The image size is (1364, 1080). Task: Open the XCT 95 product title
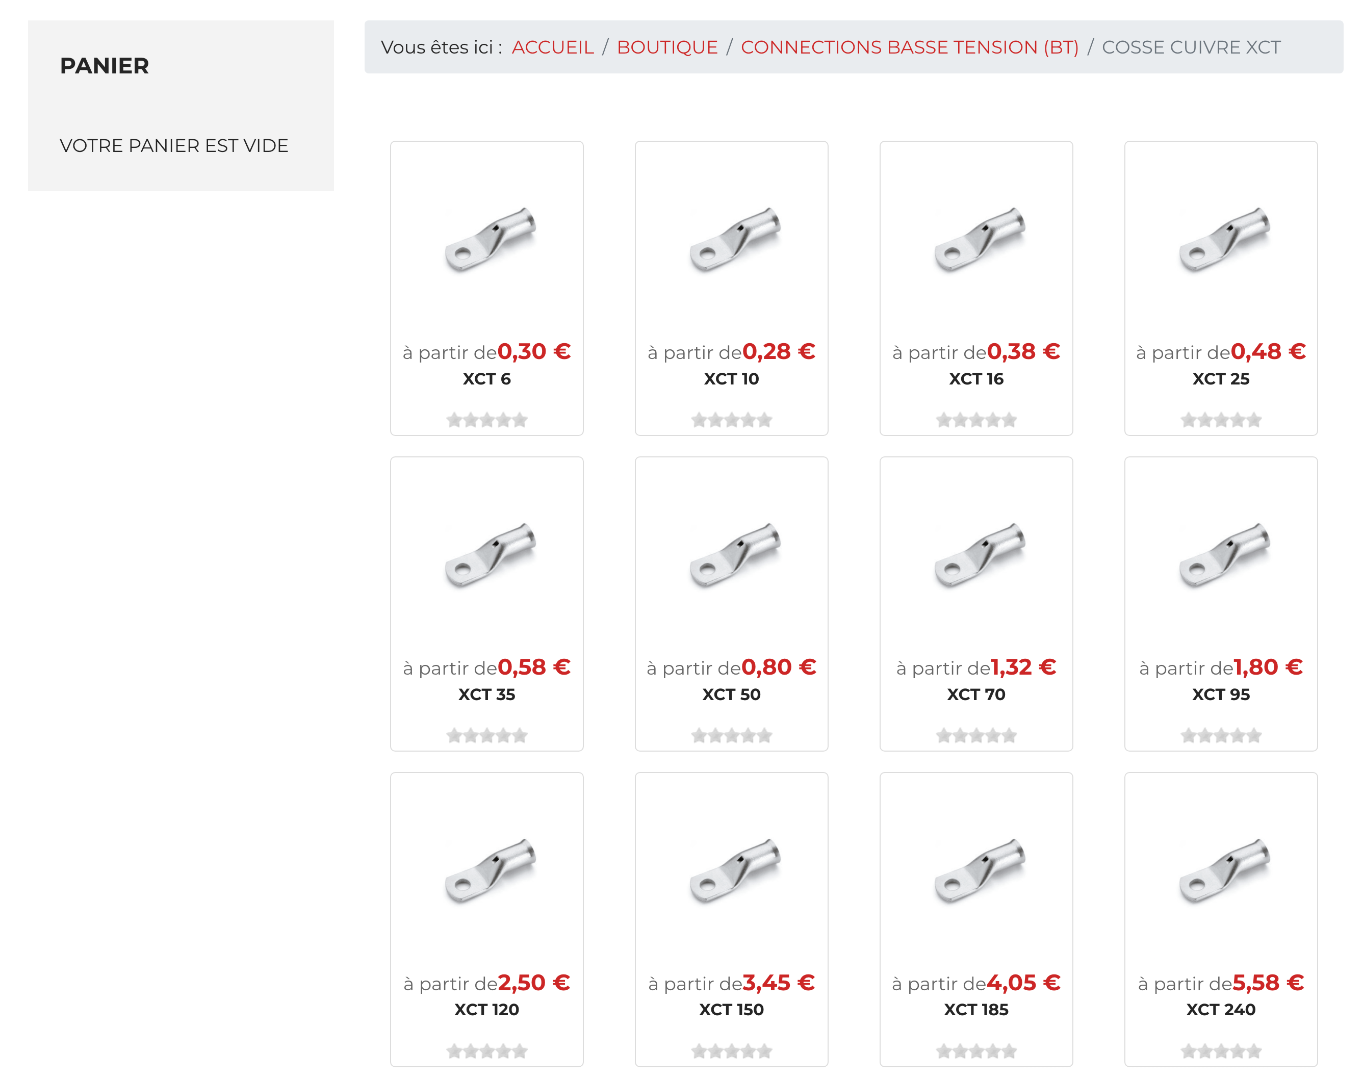[1221, 694]
